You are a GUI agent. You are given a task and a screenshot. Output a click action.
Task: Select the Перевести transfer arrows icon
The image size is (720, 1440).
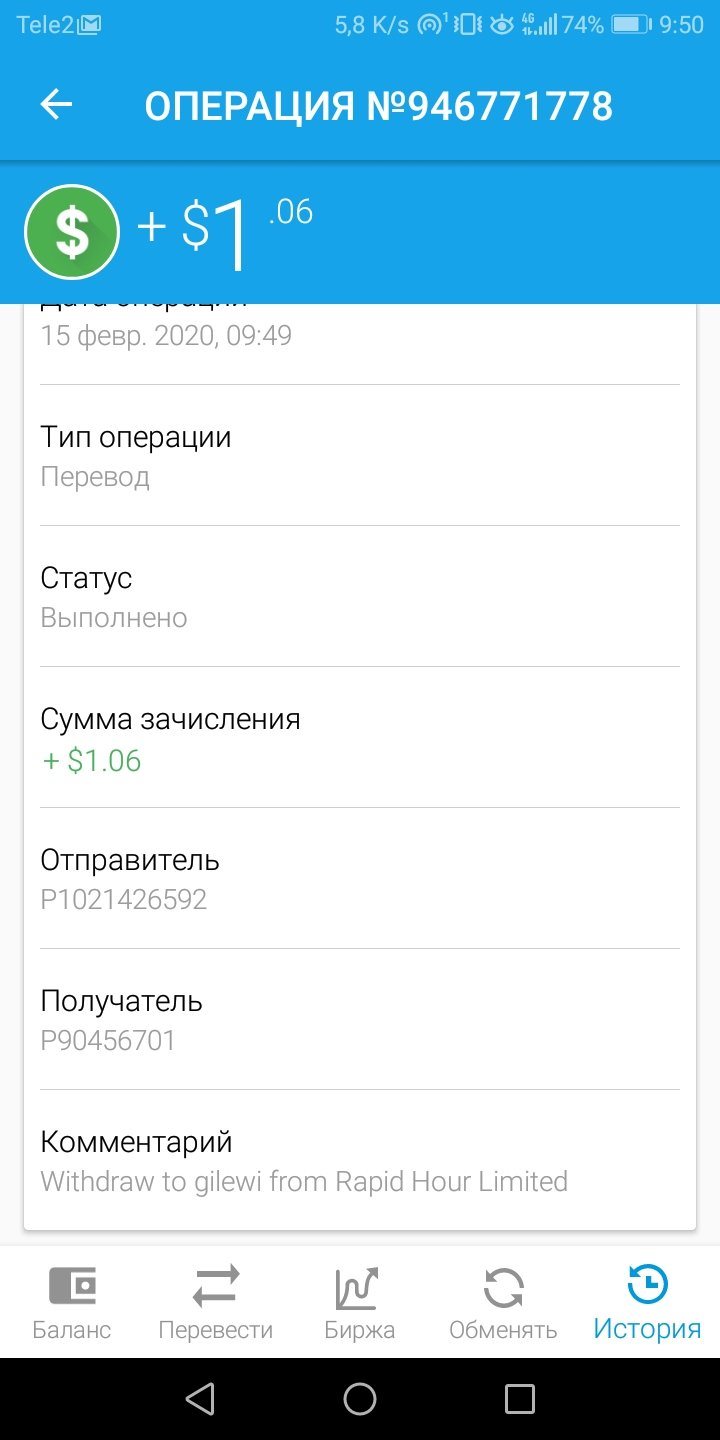click(216, 1286)
